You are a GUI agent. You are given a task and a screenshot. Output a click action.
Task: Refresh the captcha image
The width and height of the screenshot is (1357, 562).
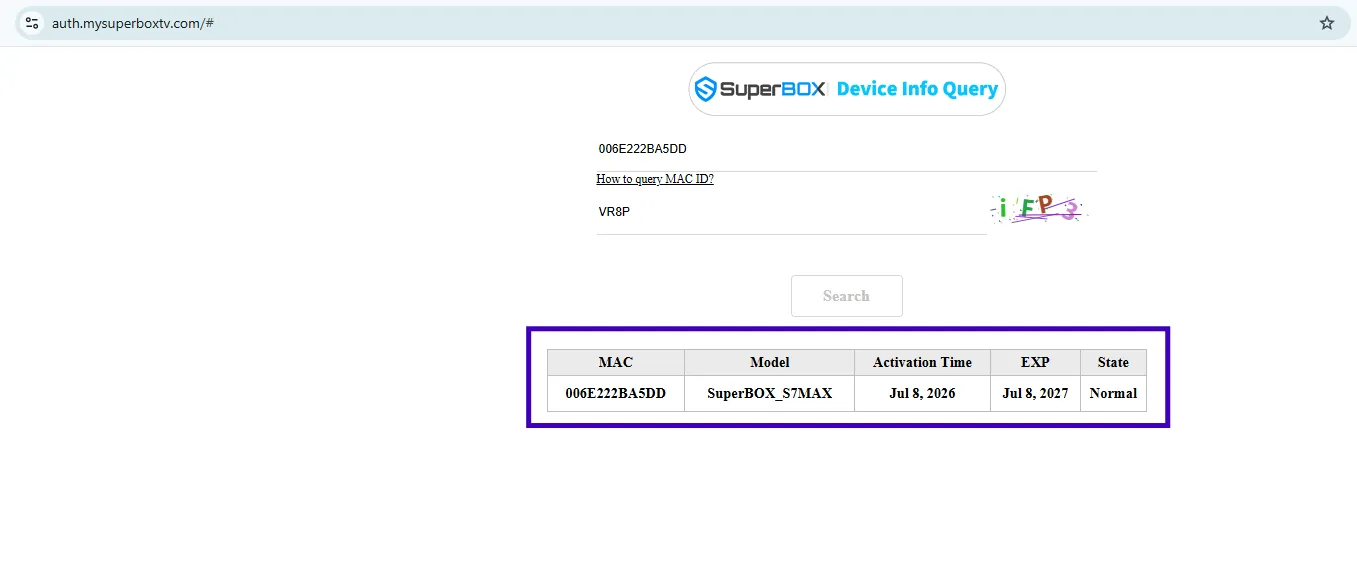[x=1037, y=209]
